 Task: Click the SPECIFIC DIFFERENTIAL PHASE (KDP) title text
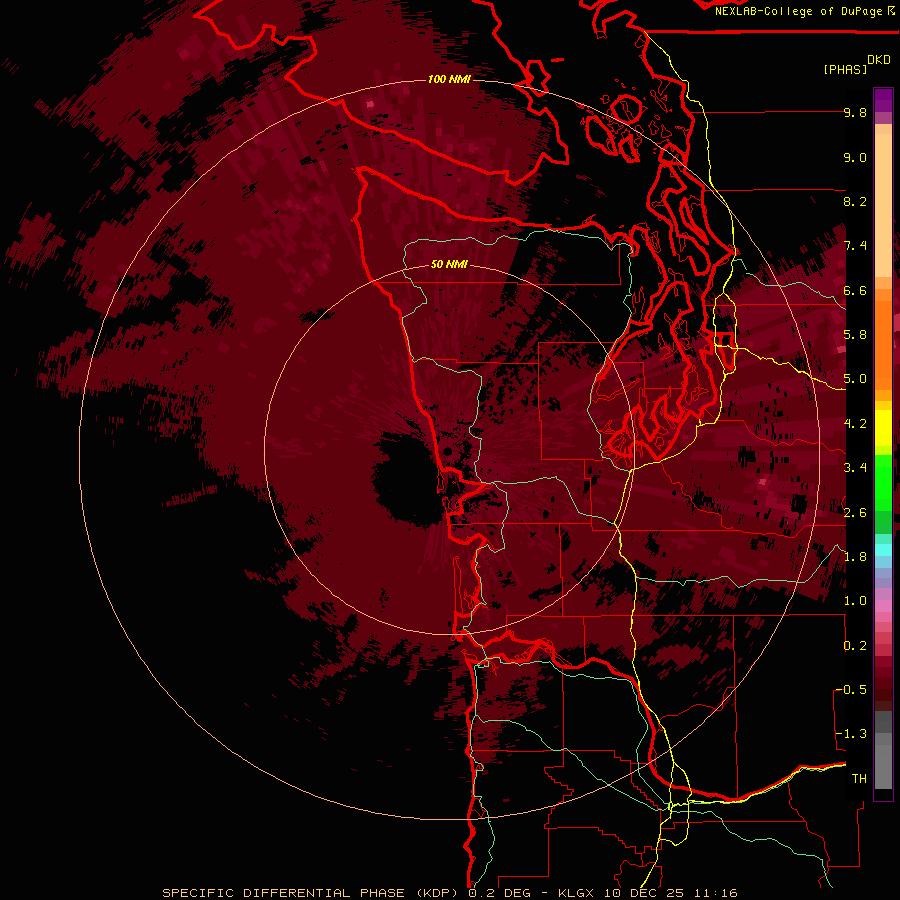(x=312, y=893)
